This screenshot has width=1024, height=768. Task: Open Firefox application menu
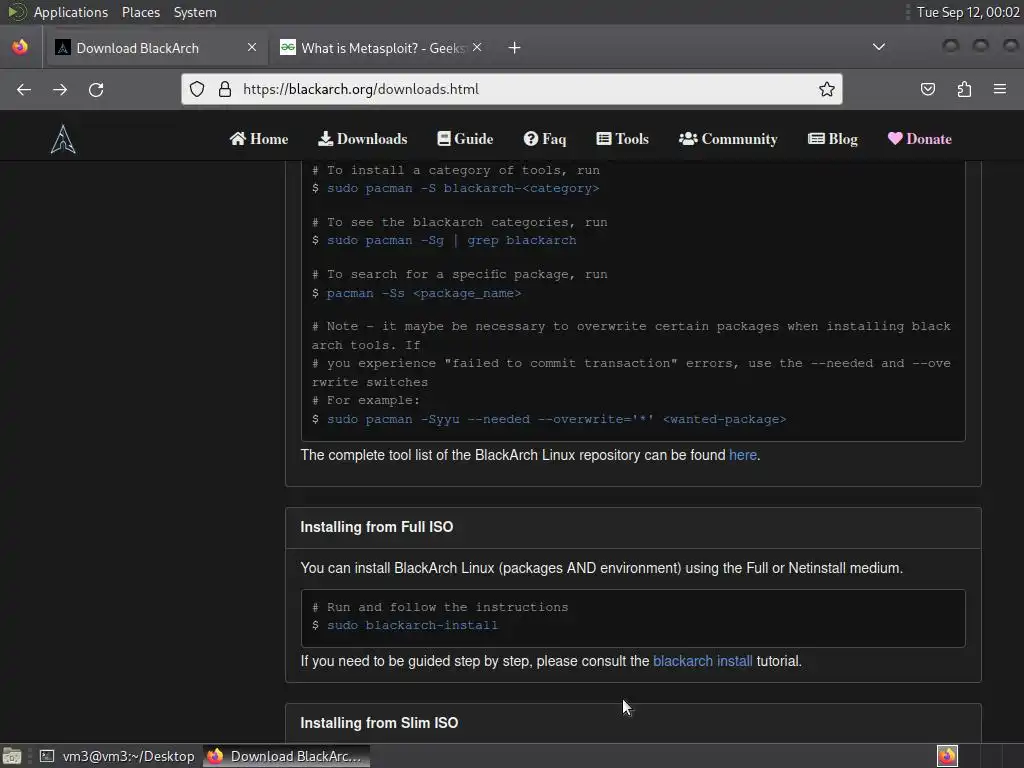pos(1000,89)
